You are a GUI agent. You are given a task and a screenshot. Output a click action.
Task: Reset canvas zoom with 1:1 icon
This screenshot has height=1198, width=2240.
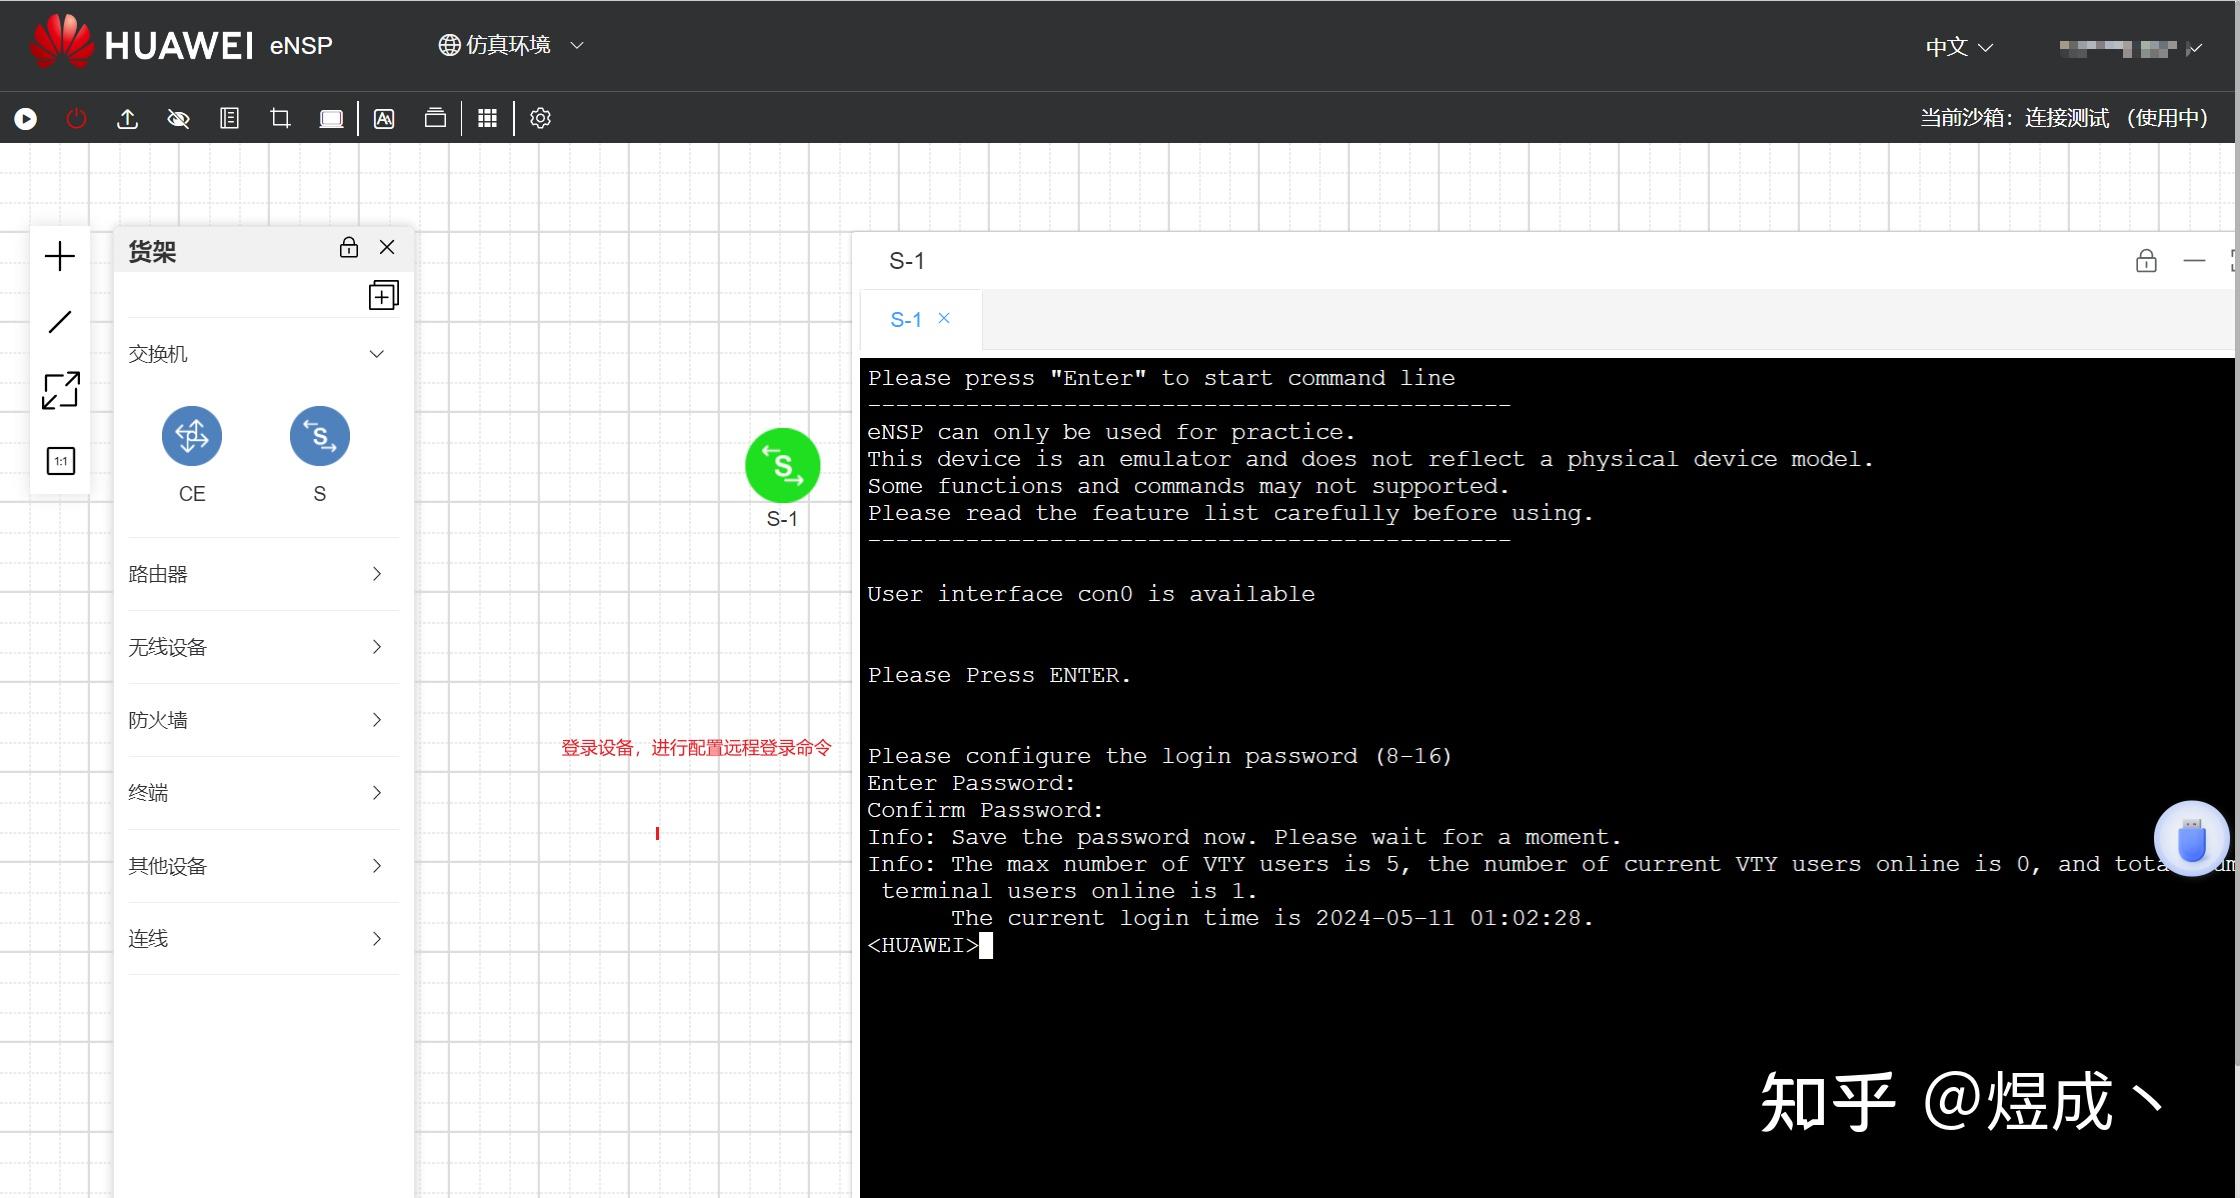(61, 461)
